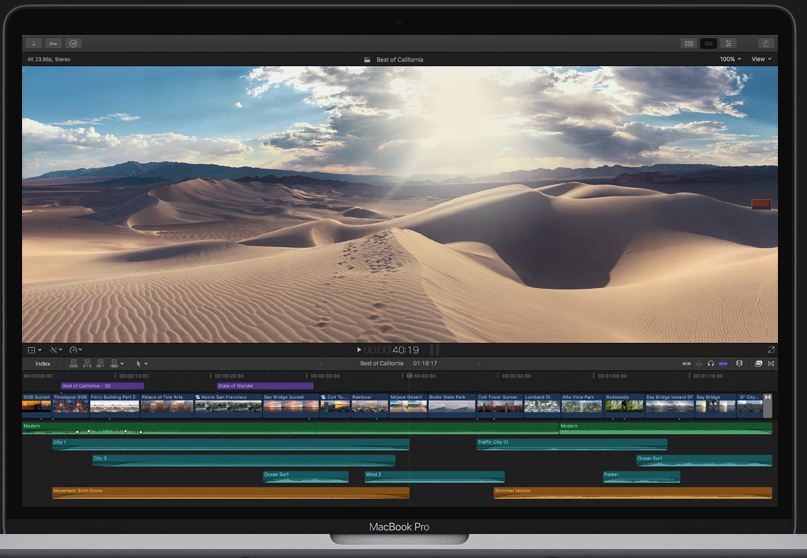This screenshot has height=558, width=807.
Task: Click the insert clip edit icon
Action: click(x=87, y=363)
